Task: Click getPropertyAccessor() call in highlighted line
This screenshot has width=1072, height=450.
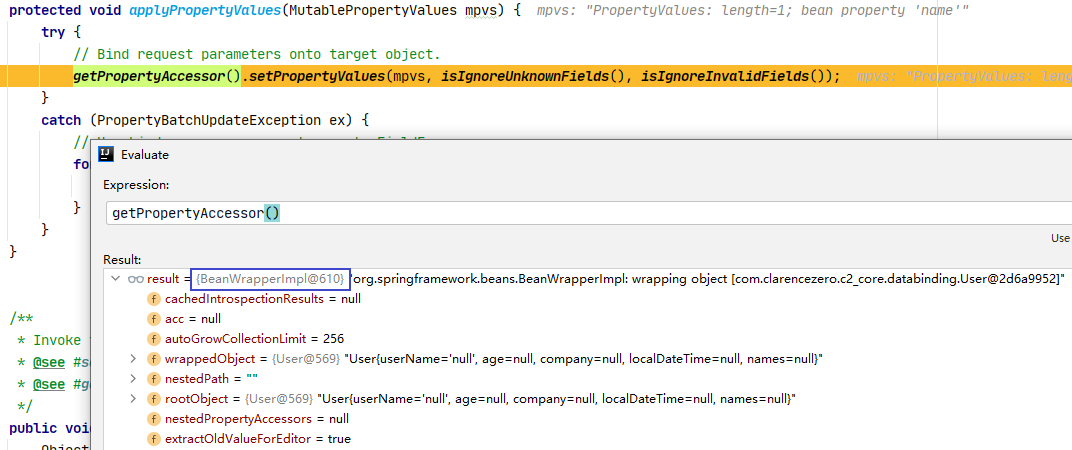Action: 157,76
